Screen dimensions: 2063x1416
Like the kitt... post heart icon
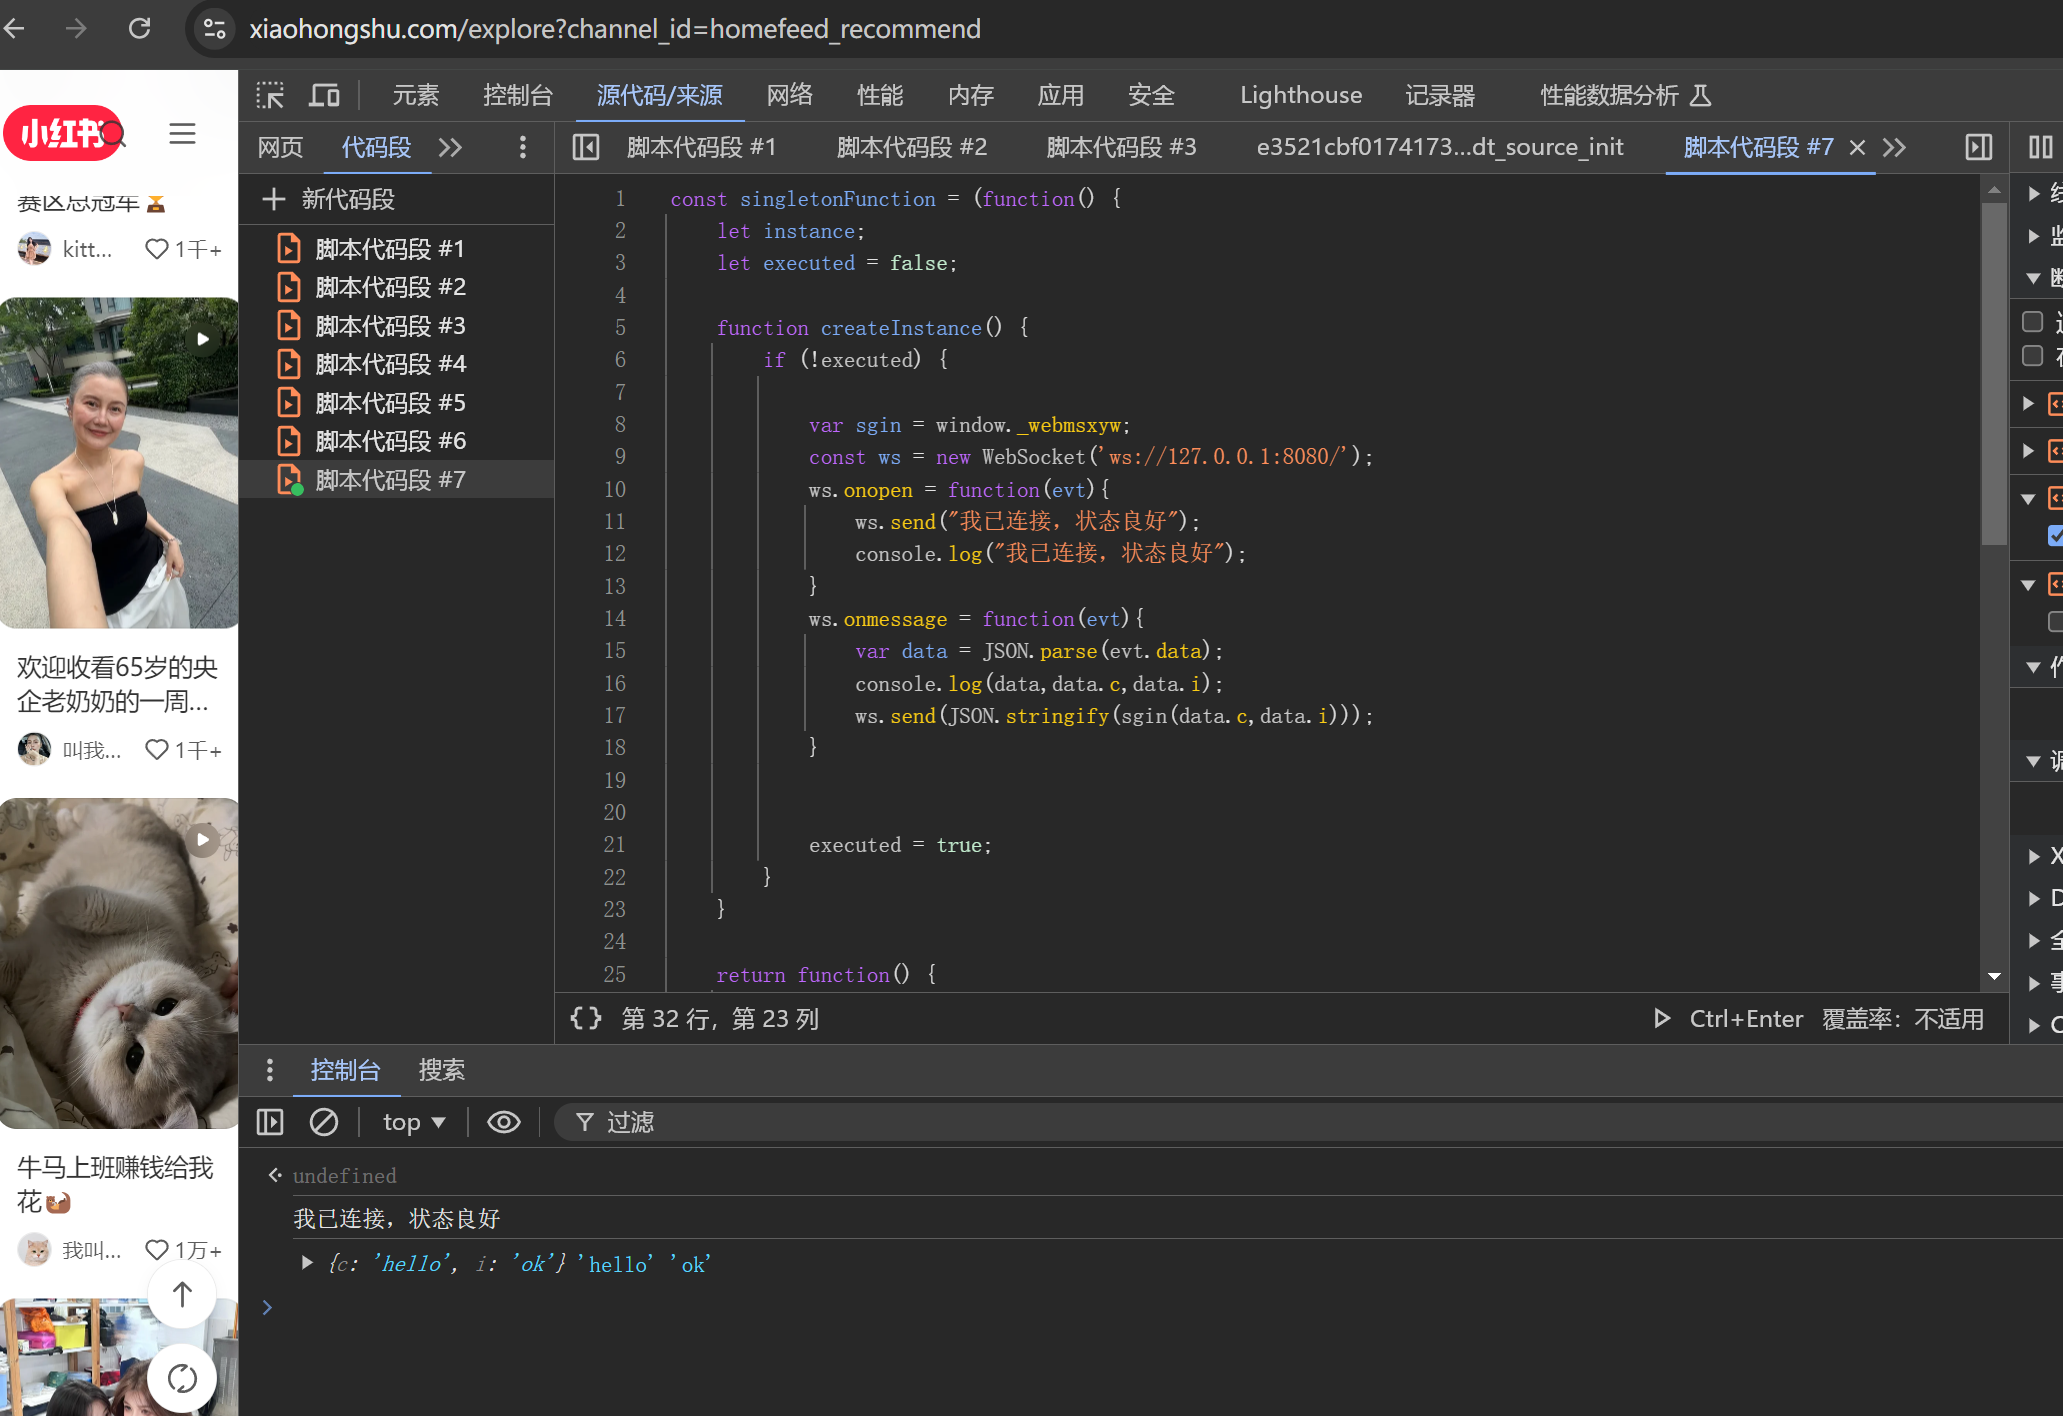pos(157,249)
